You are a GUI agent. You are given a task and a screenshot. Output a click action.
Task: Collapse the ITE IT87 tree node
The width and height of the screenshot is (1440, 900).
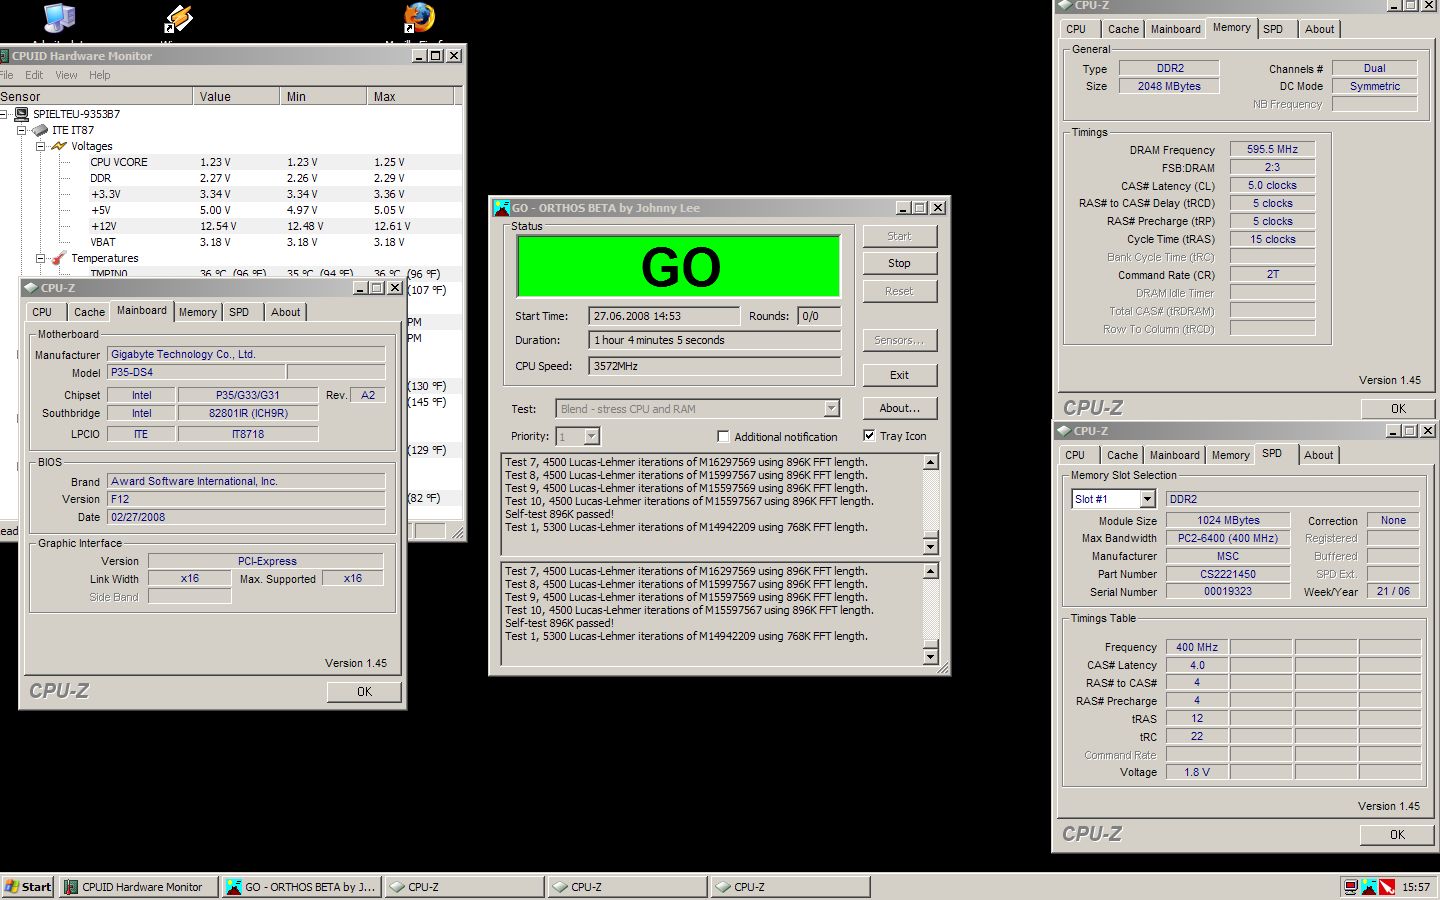[21, 130]
